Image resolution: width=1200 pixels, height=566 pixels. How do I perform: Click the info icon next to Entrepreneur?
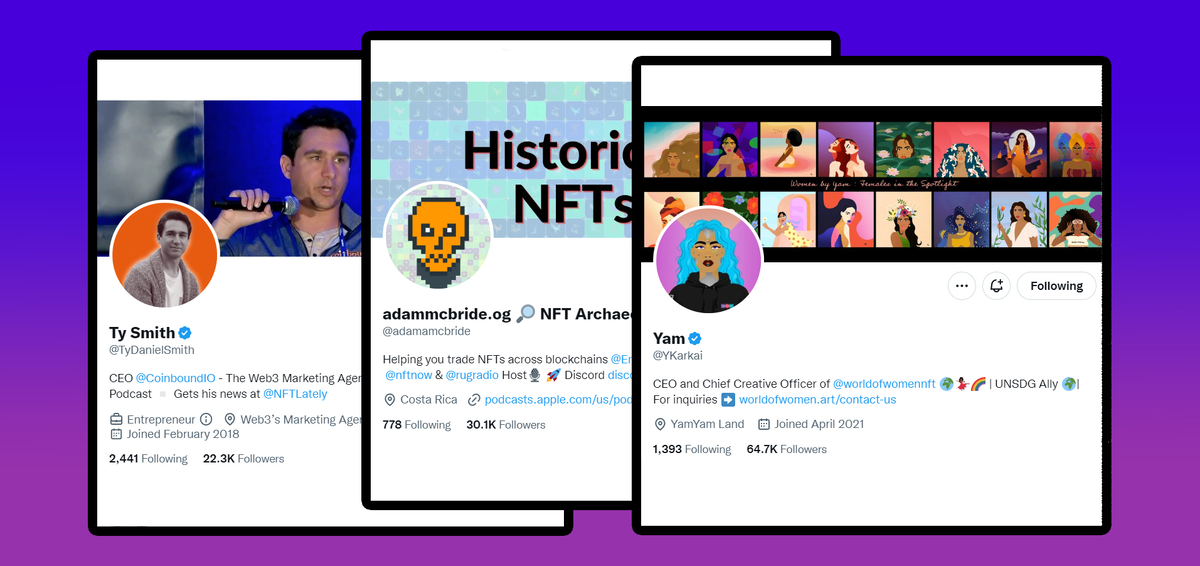[x=206, y=419]
